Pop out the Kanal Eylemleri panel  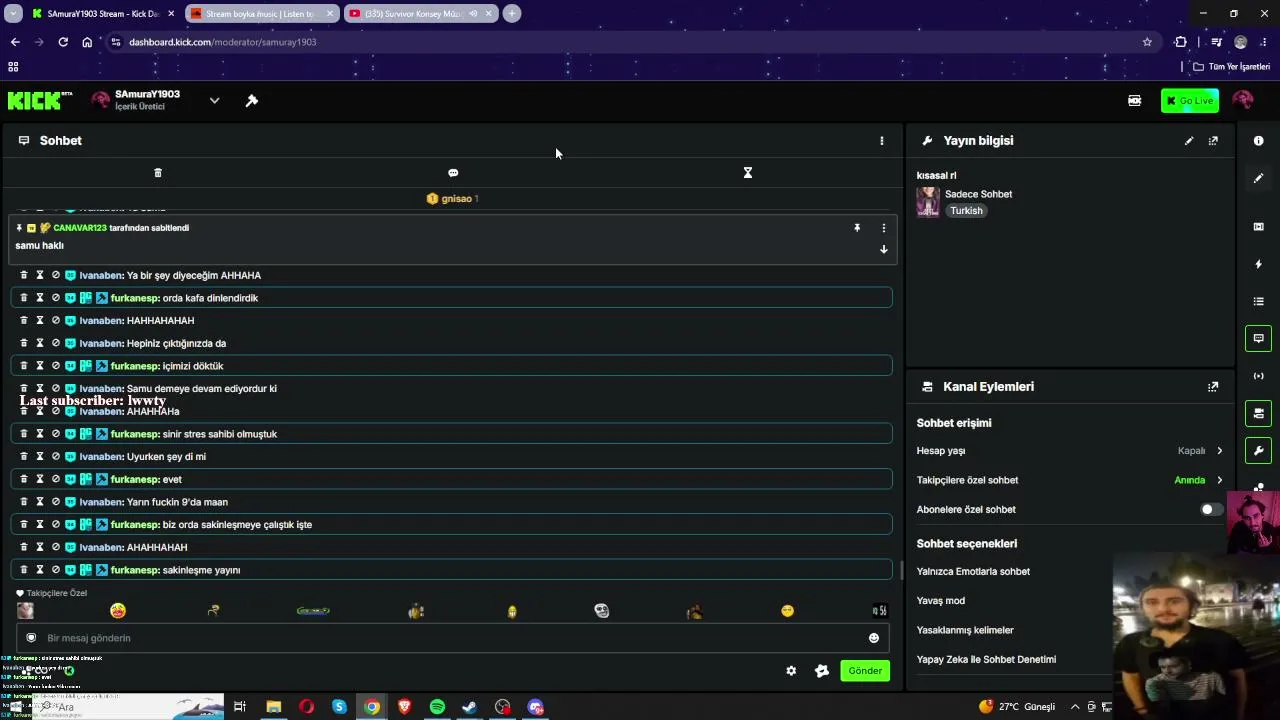click(1213, 387)
